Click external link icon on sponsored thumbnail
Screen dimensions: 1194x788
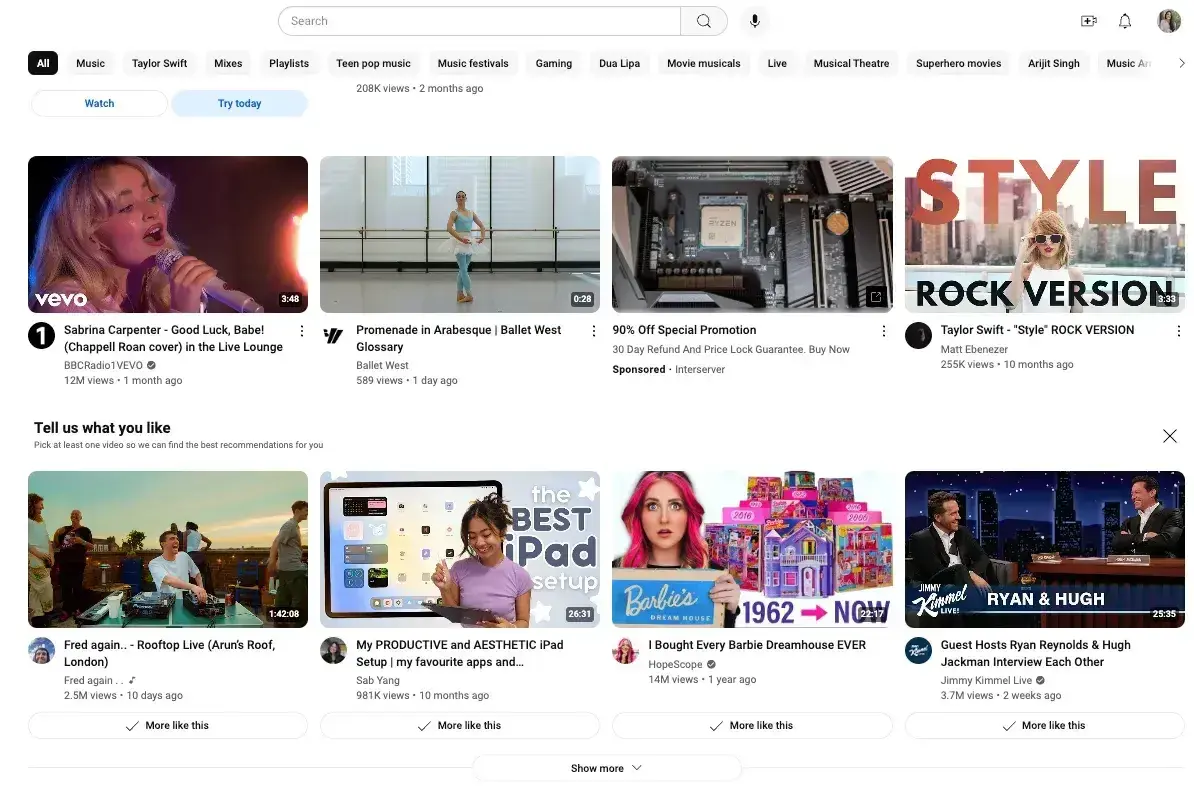pos(876,297)
